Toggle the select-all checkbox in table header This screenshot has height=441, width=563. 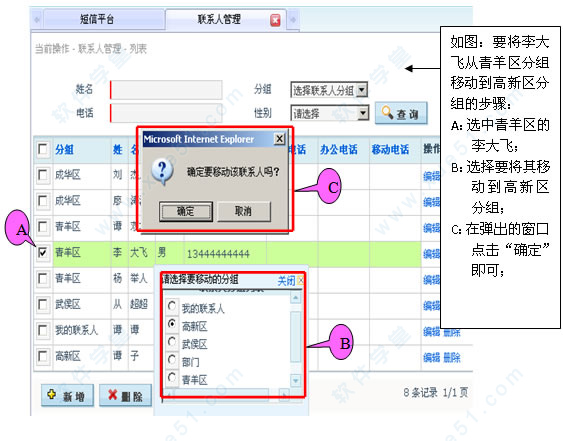coord(43,149)
